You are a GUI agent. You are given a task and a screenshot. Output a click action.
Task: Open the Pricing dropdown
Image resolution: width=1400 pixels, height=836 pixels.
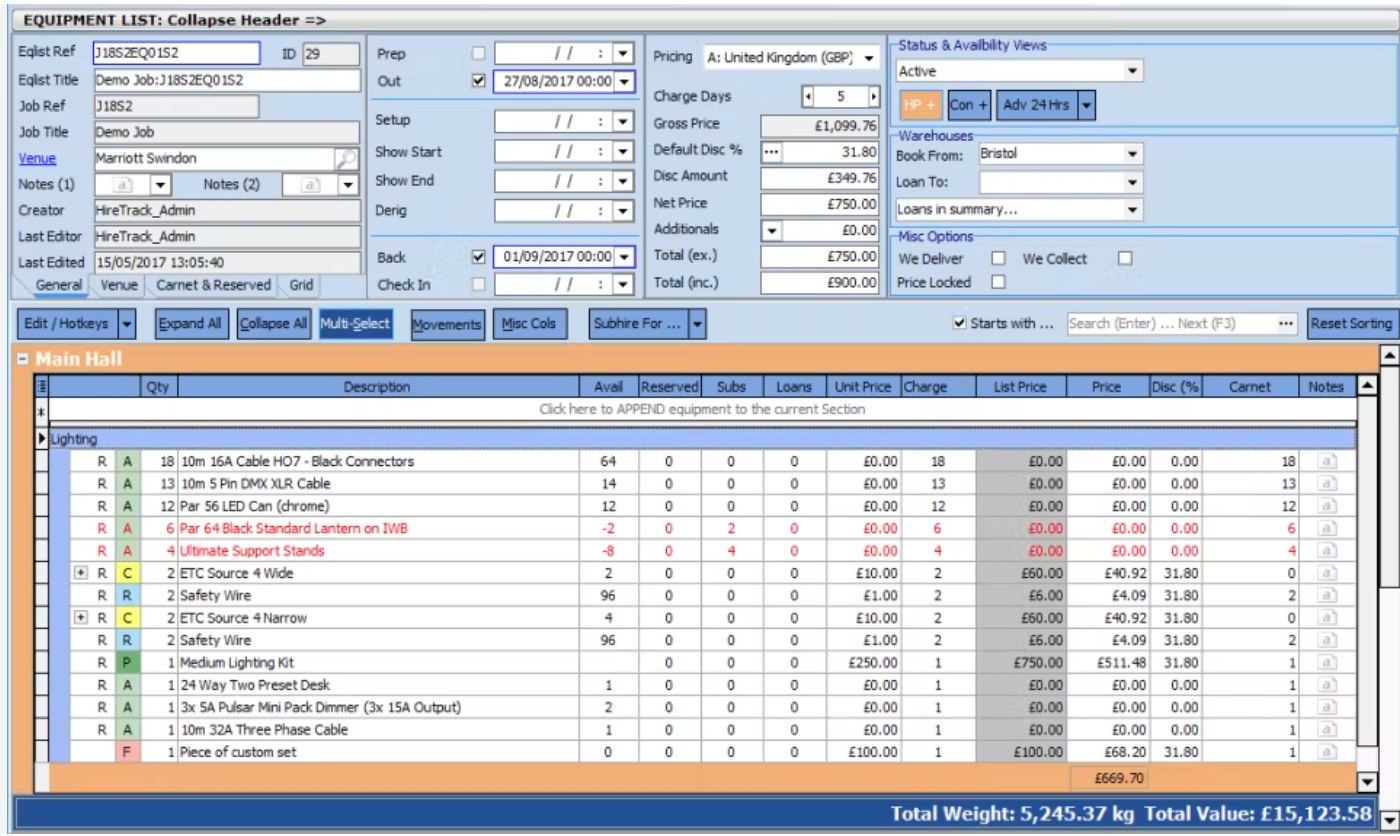click(x=869, y=57)
